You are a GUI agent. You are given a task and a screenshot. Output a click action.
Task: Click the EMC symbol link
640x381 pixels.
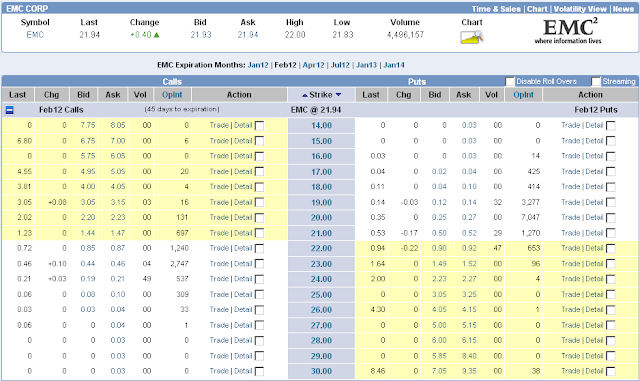click(35, 35)
